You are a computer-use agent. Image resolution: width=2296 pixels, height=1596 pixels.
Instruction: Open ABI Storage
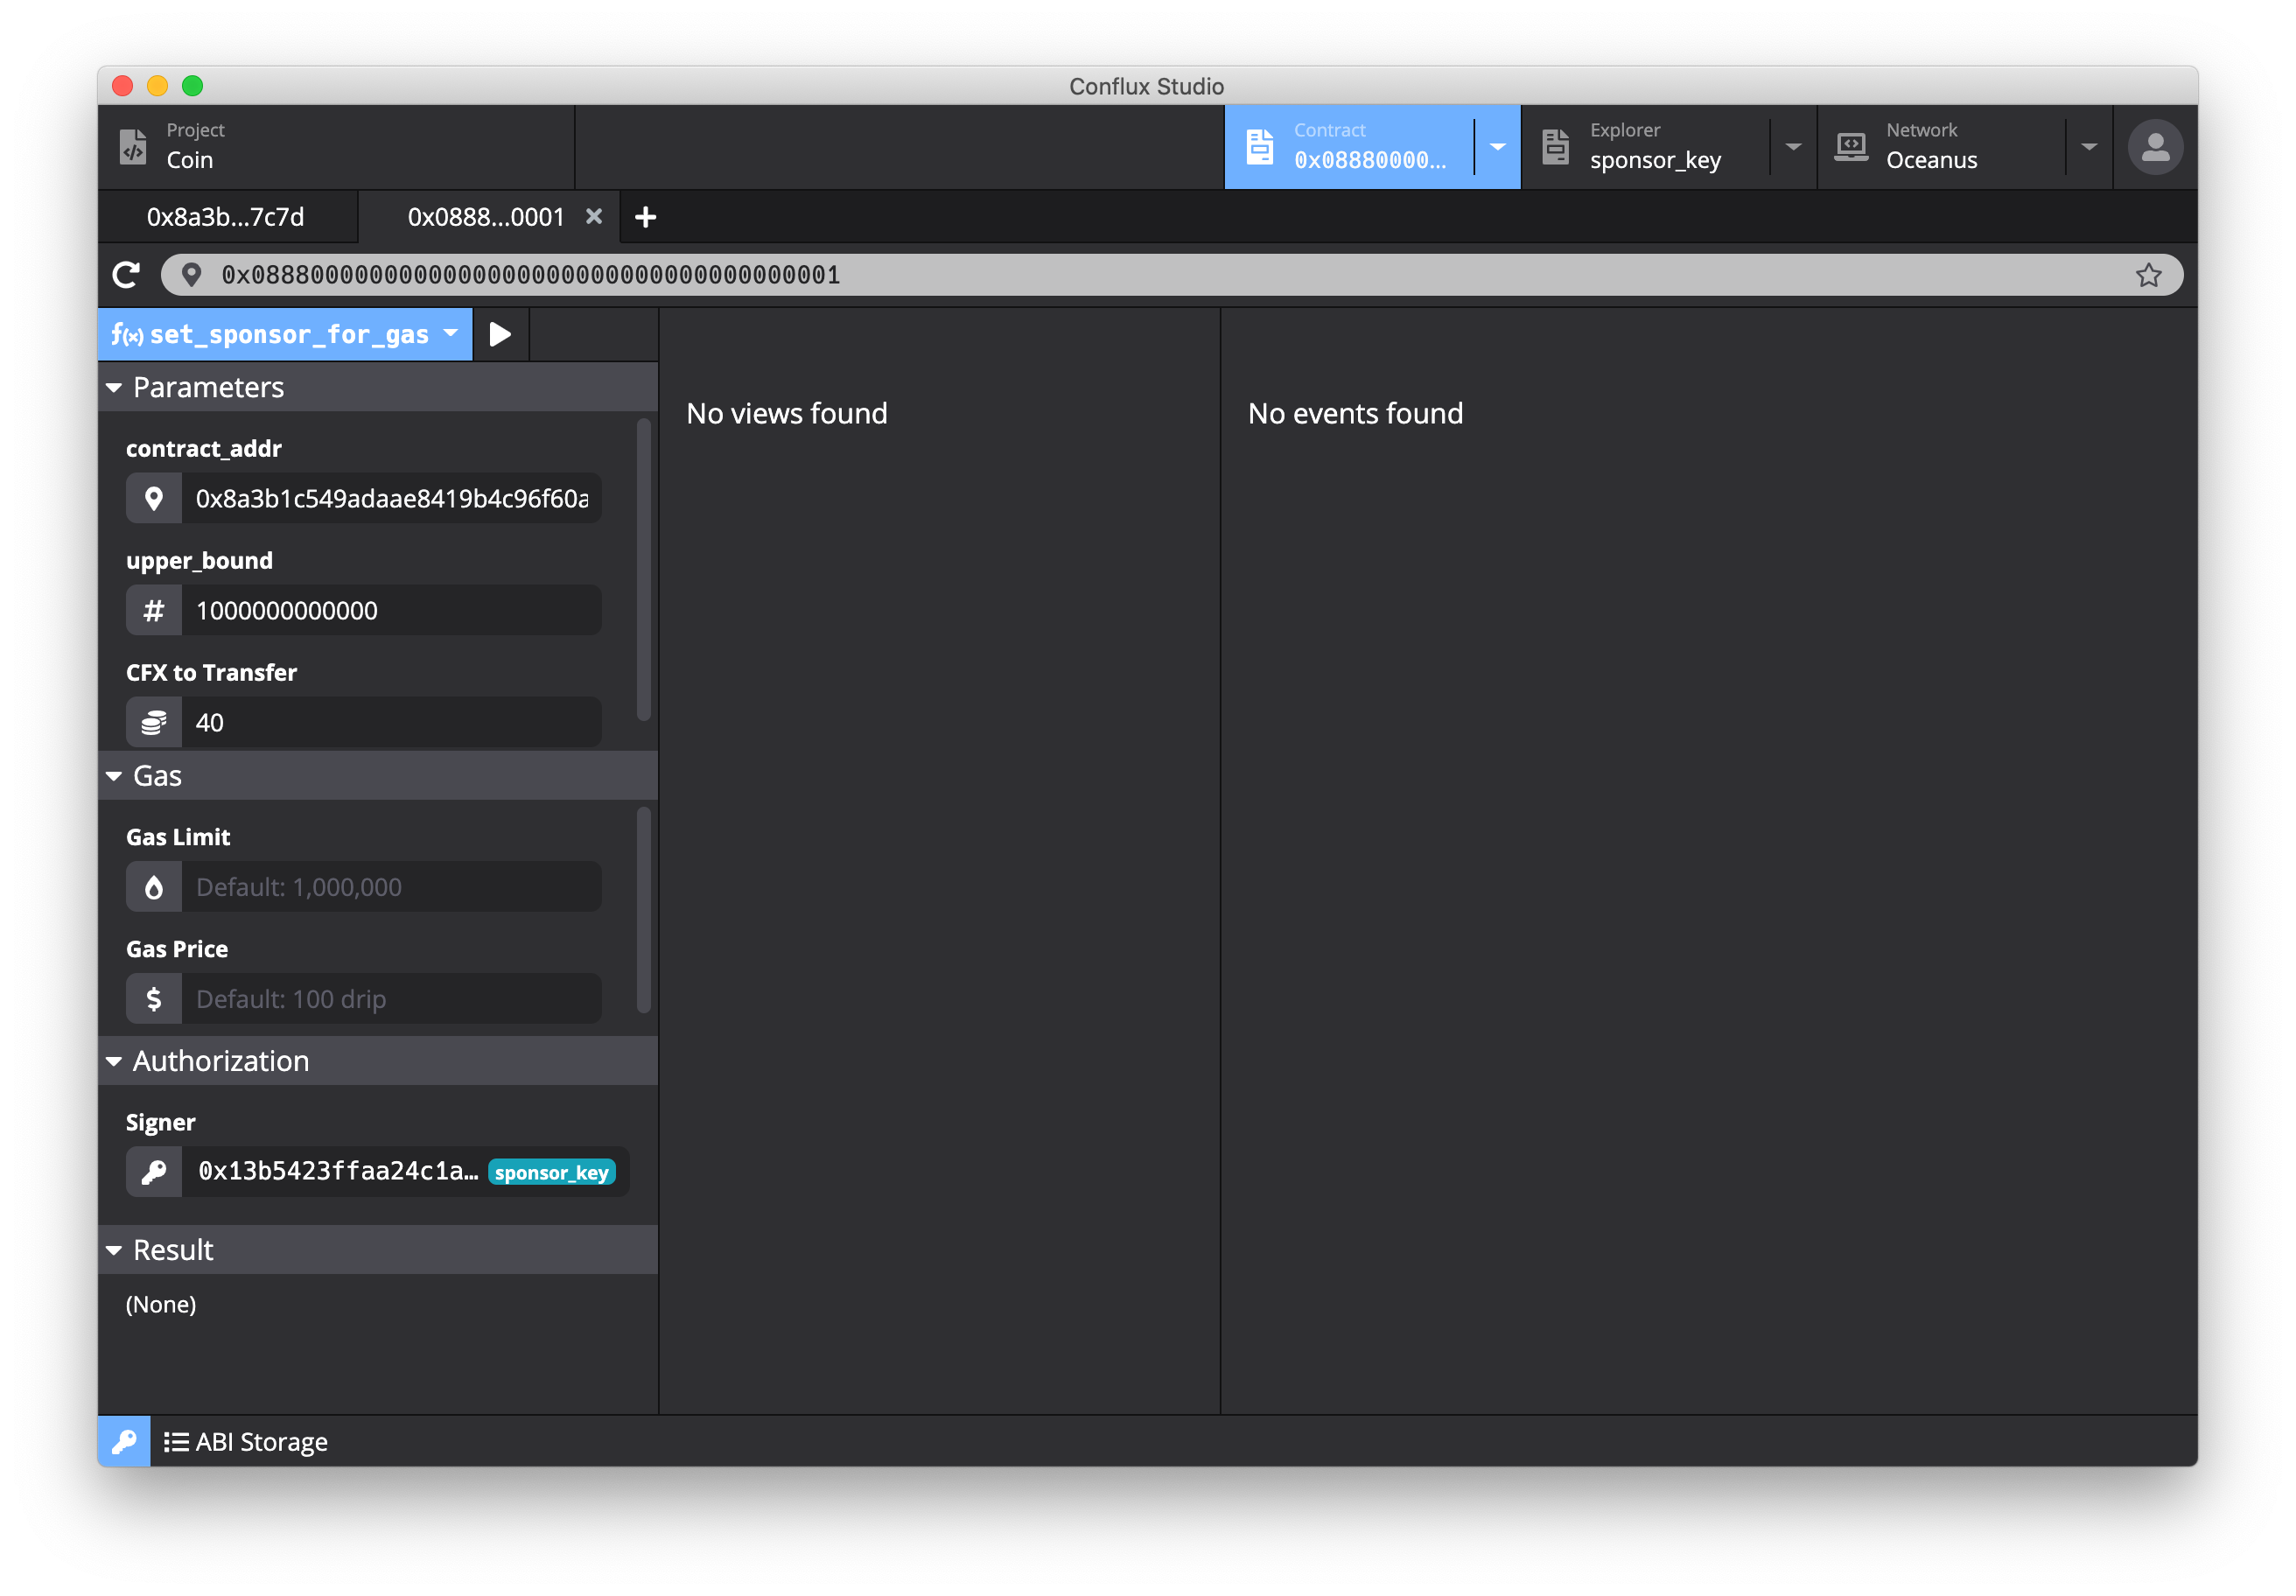coord(246,1441)
